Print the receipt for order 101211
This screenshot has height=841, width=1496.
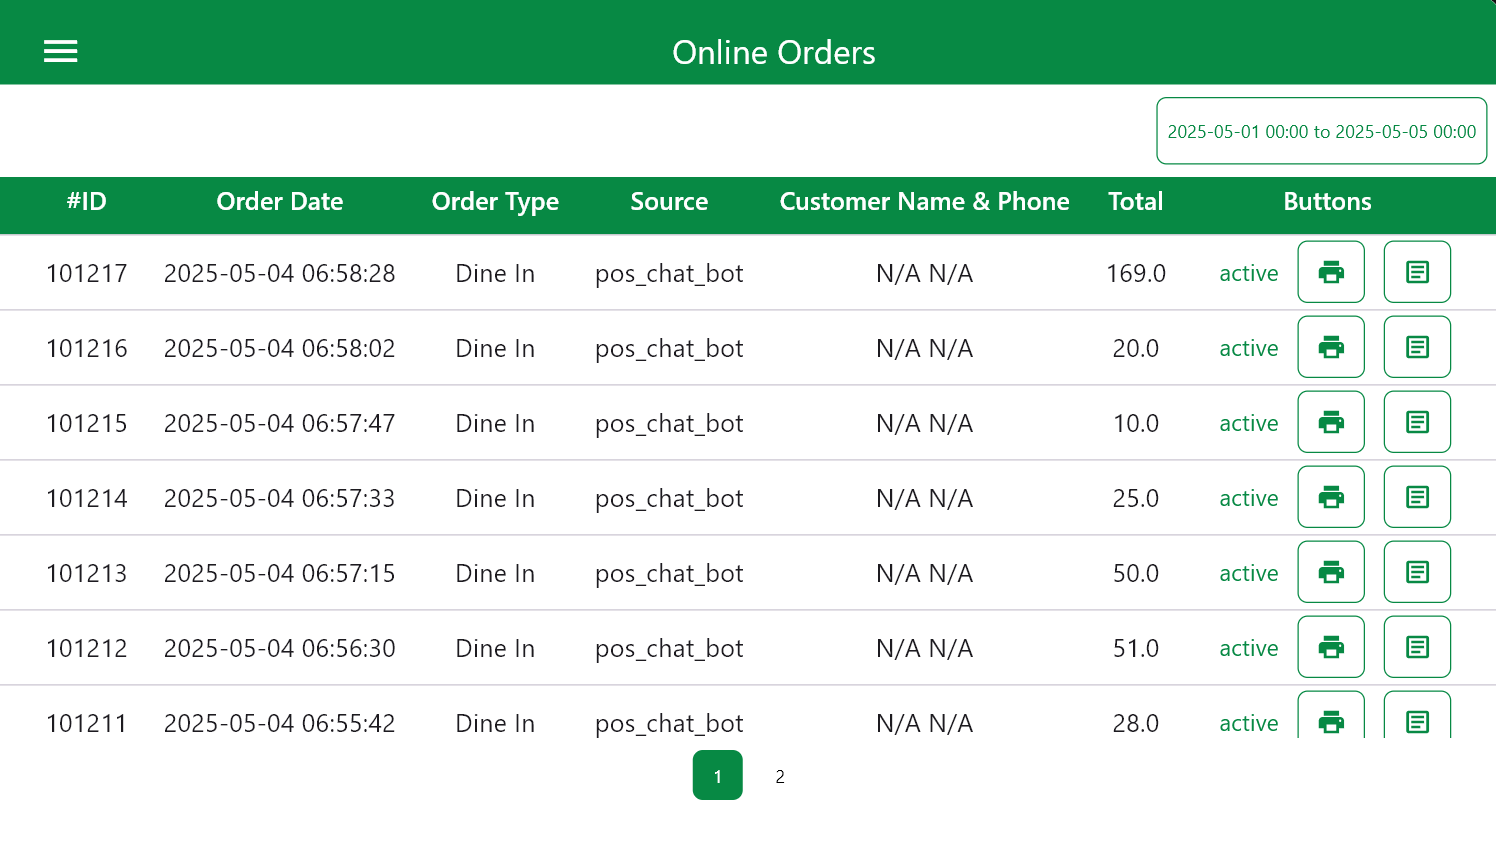[x=1331, y=721]
